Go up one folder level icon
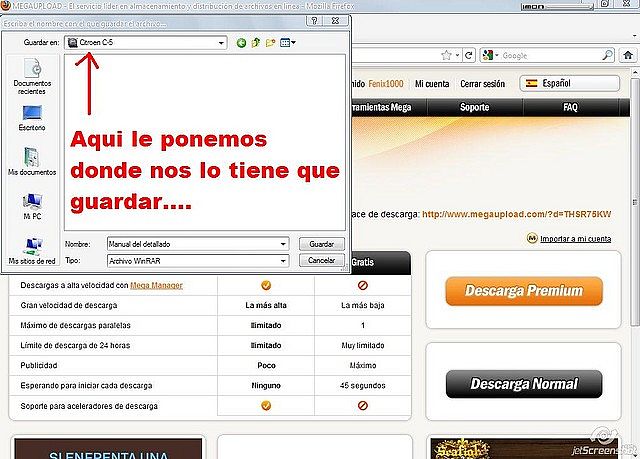This screenshot has width=640, height=459. [256, 43]
